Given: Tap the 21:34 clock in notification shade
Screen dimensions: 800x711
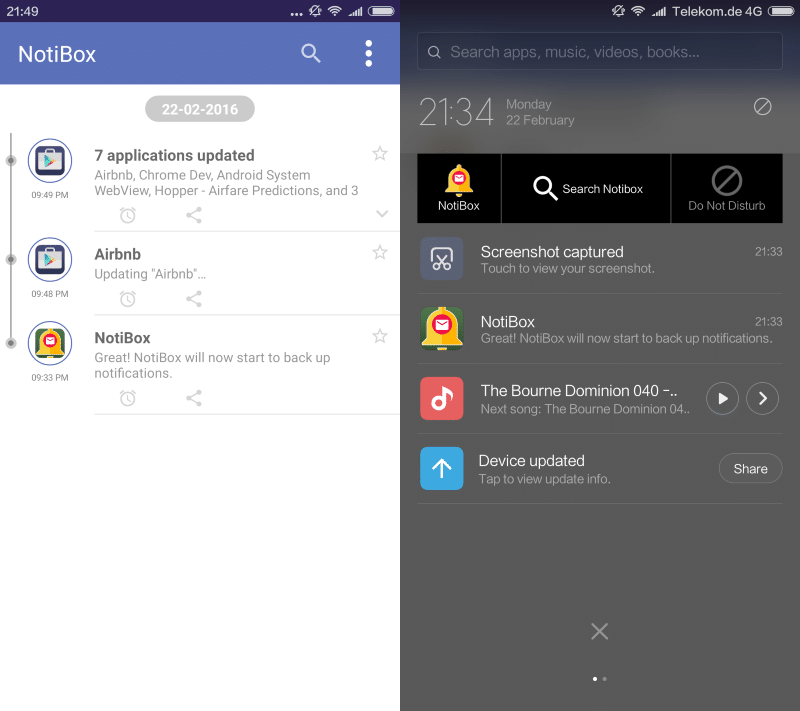Looking at the screenshot, I should point(456,112).
